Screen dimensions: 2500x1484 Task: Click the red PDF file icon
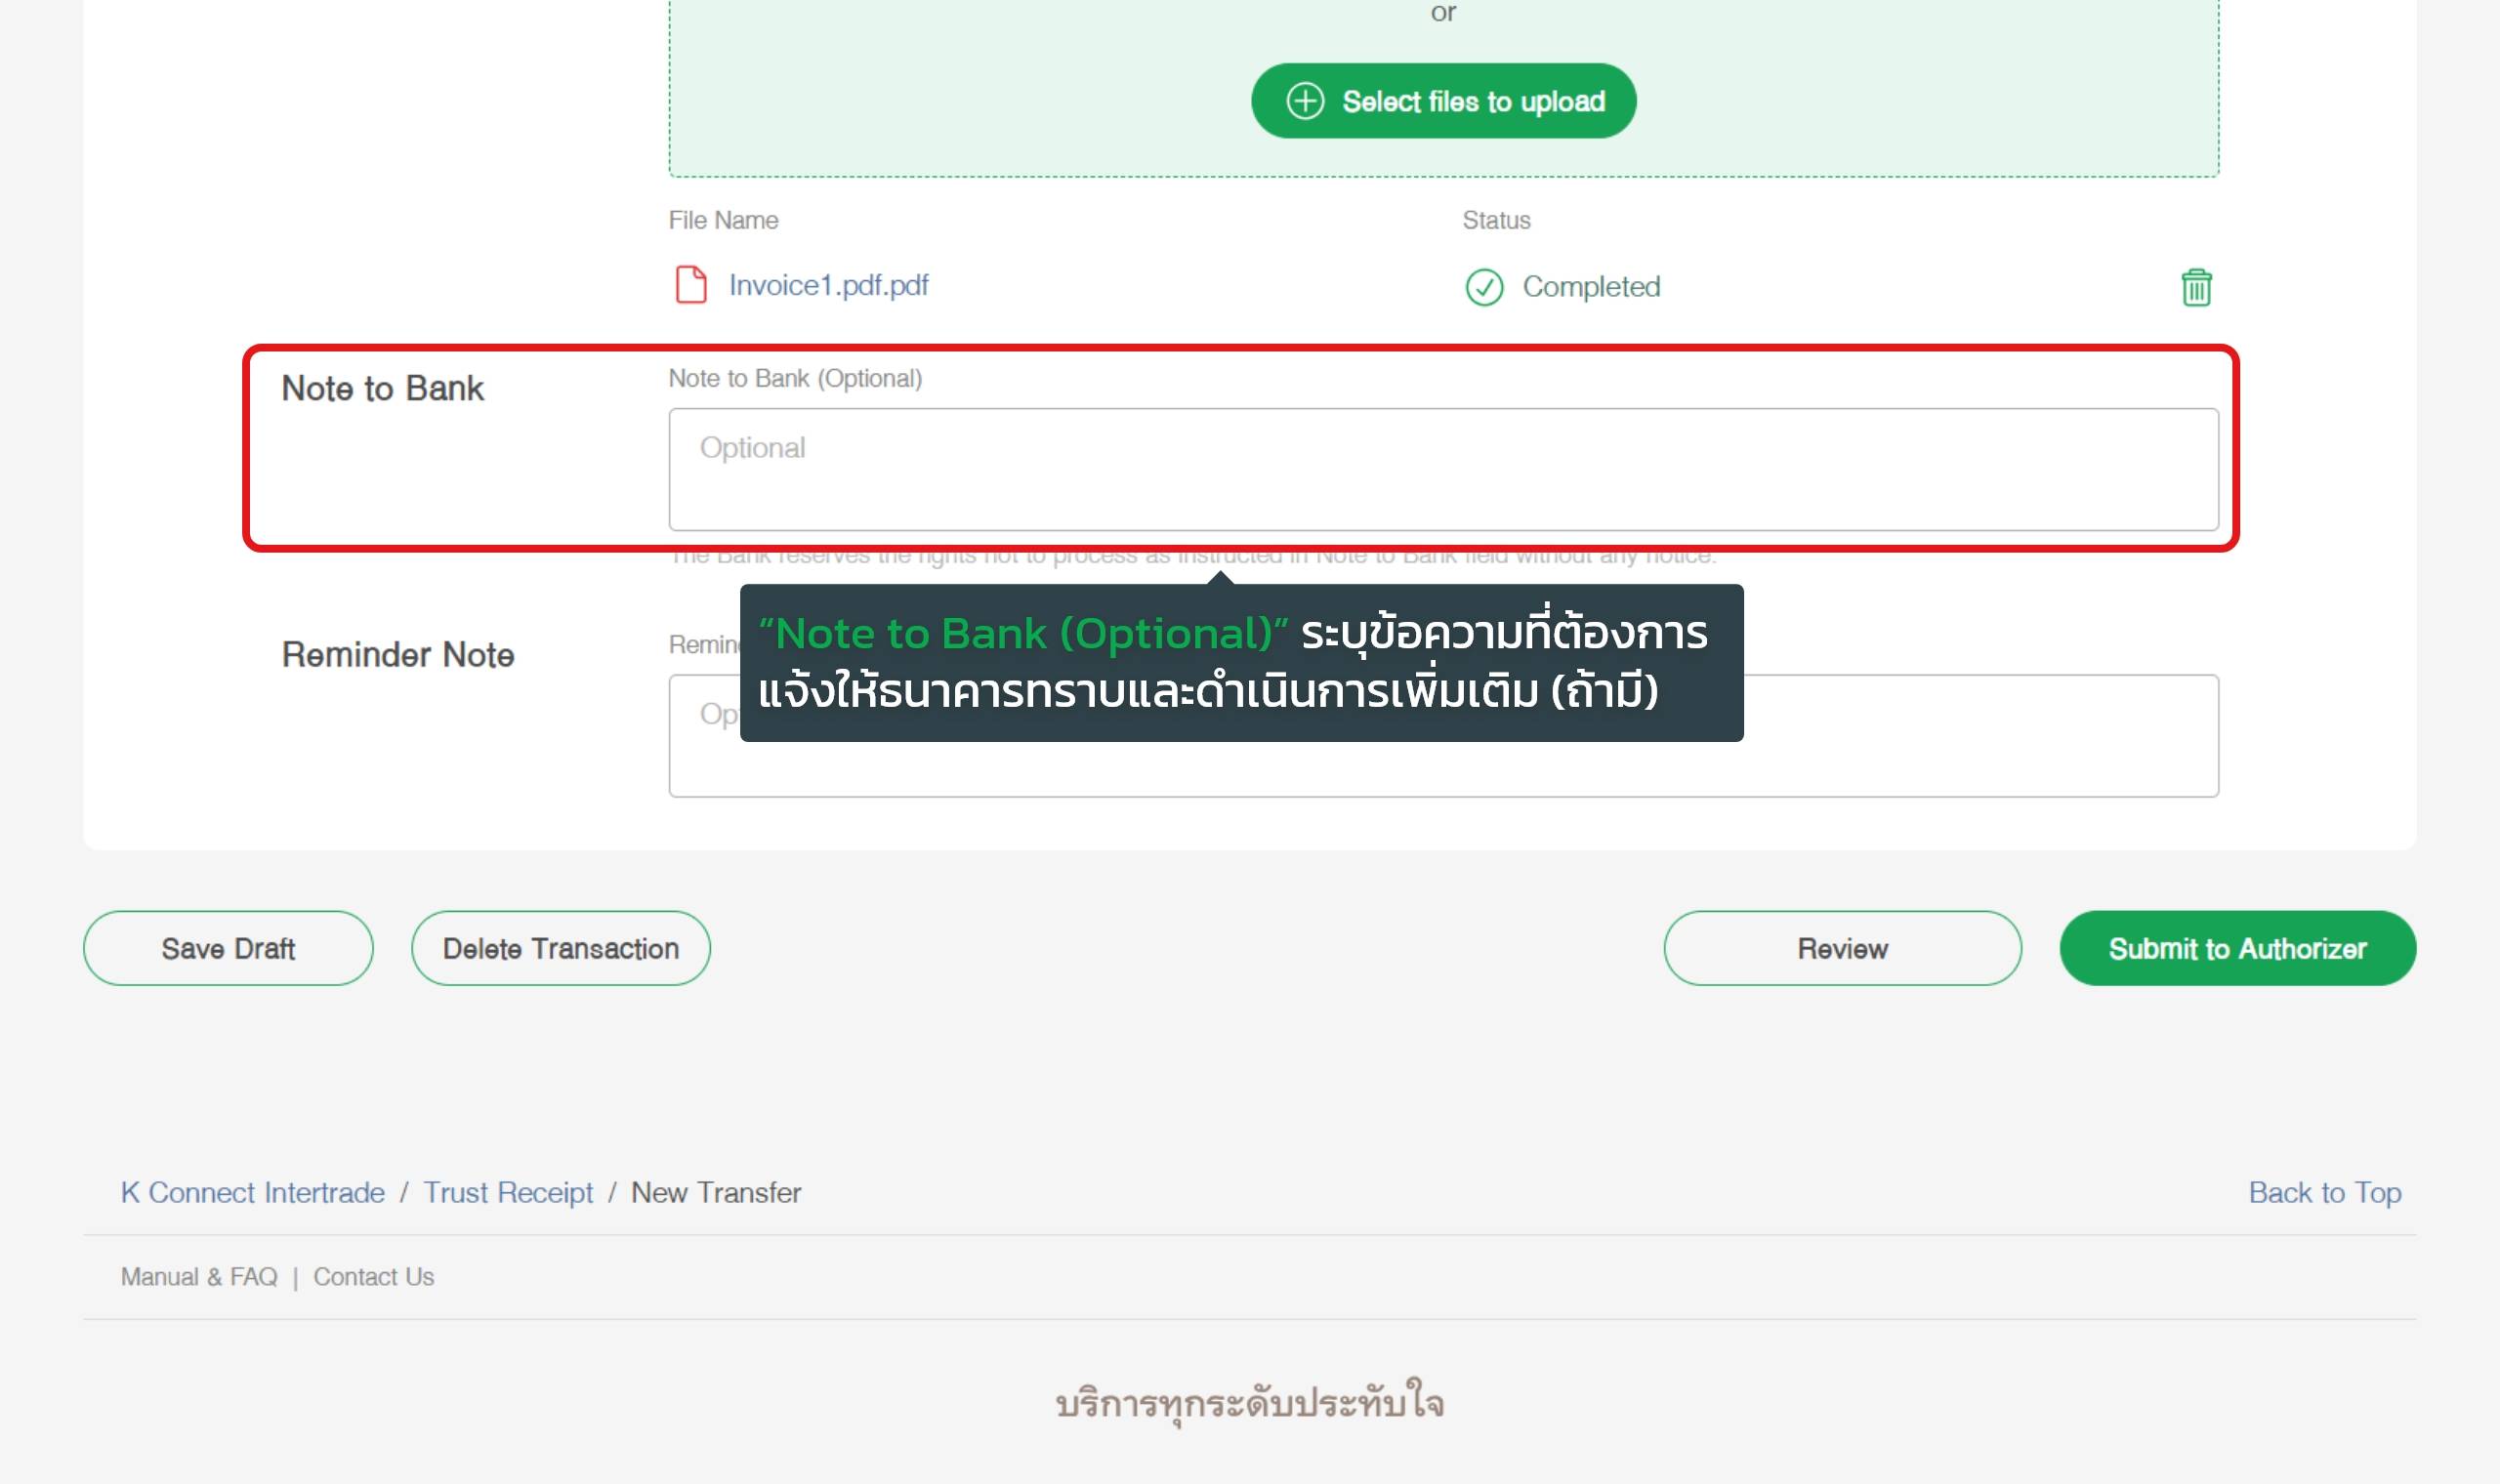click(x=690, y=285)
